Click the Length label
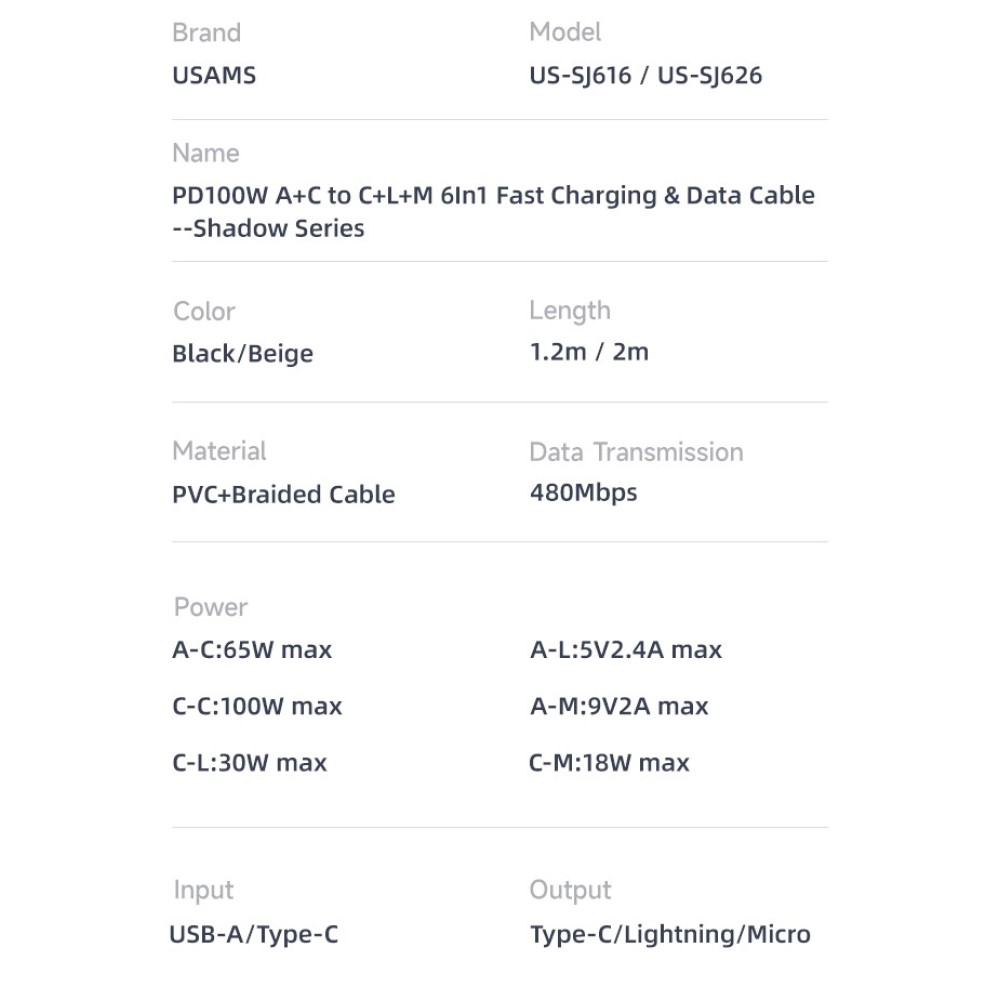This screenshot has height=1000, width=1000. point(569,311)
